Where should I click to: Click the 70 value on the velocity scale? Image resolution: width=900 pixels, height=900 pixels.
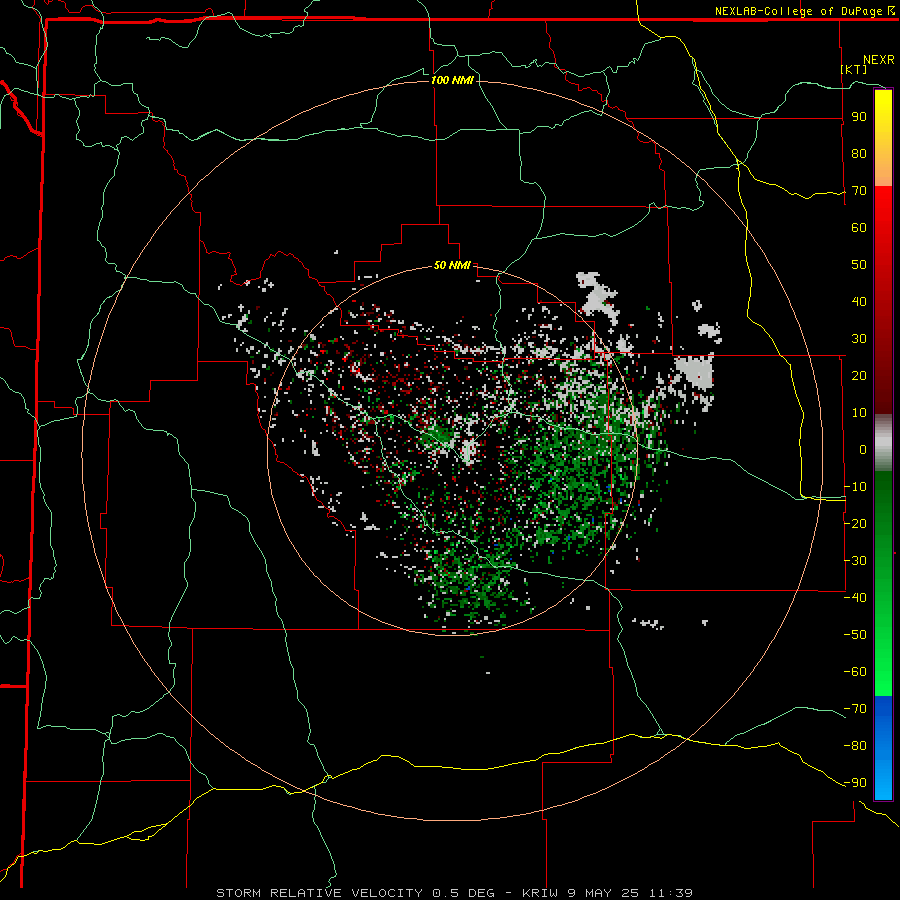click(x=859, y=191)
